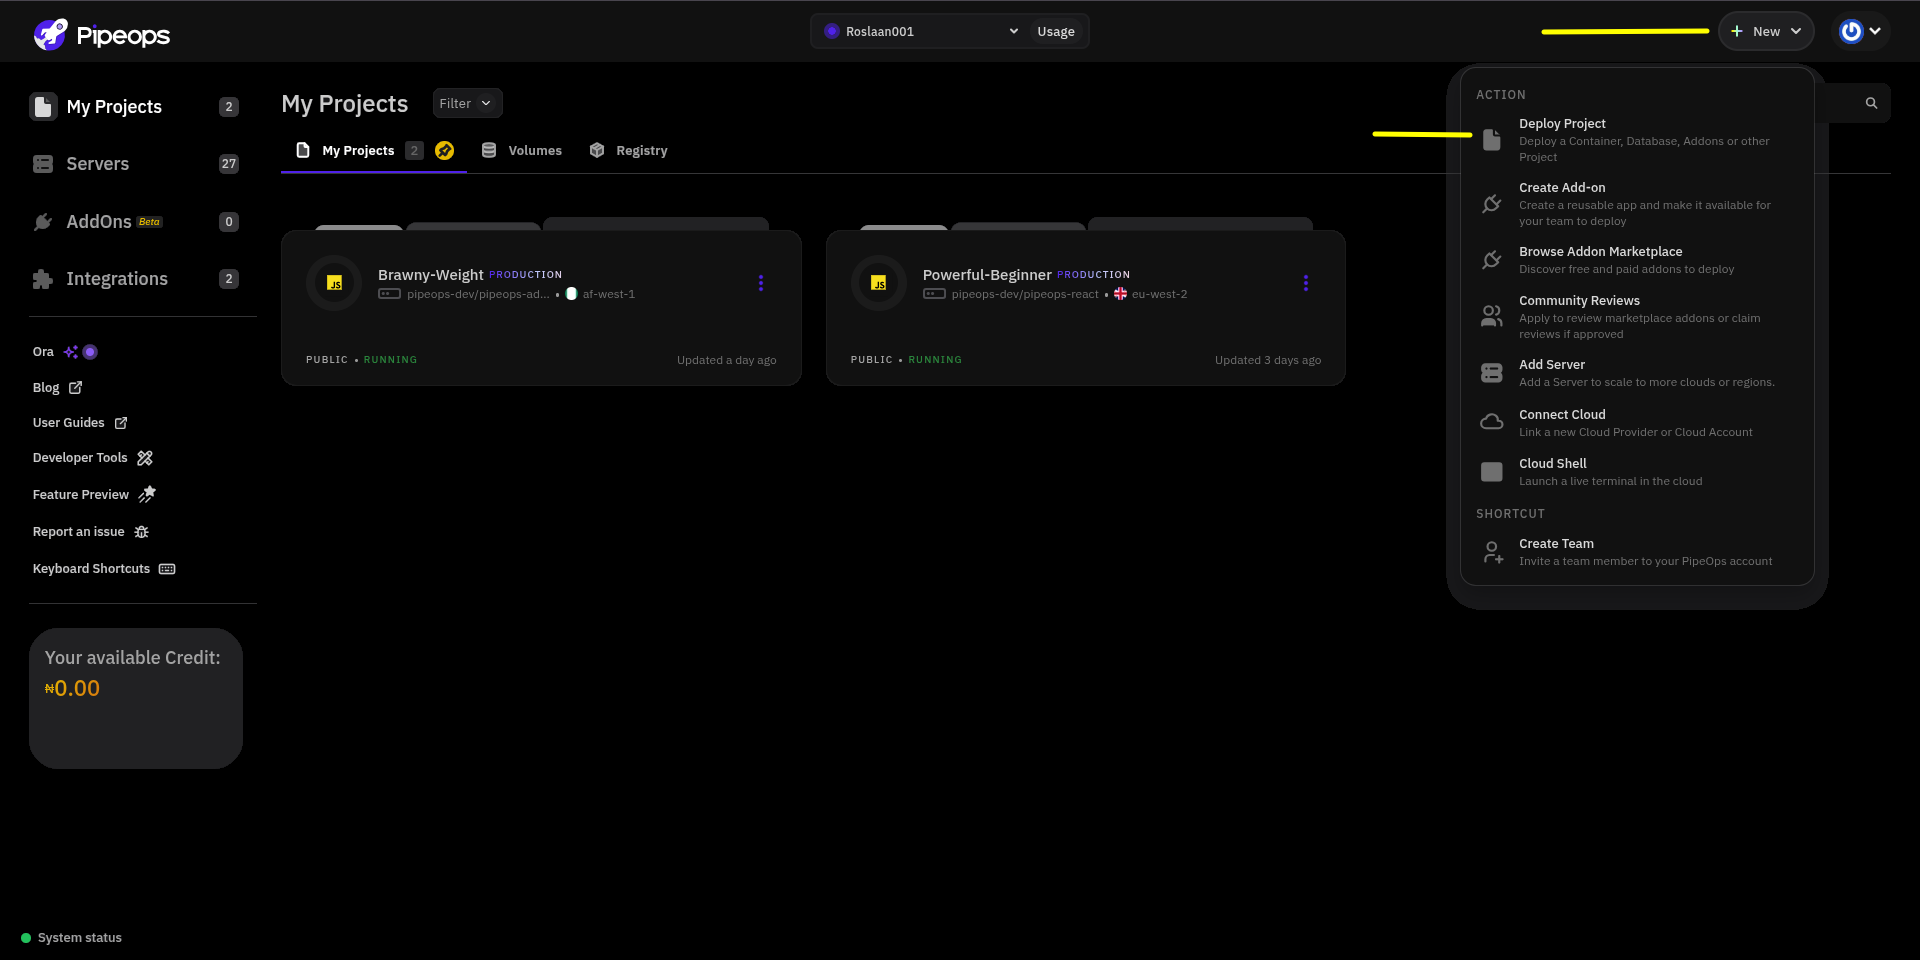1920x960 pixels.
Task: Check the System status link
Action: click(x=71, y=938)
